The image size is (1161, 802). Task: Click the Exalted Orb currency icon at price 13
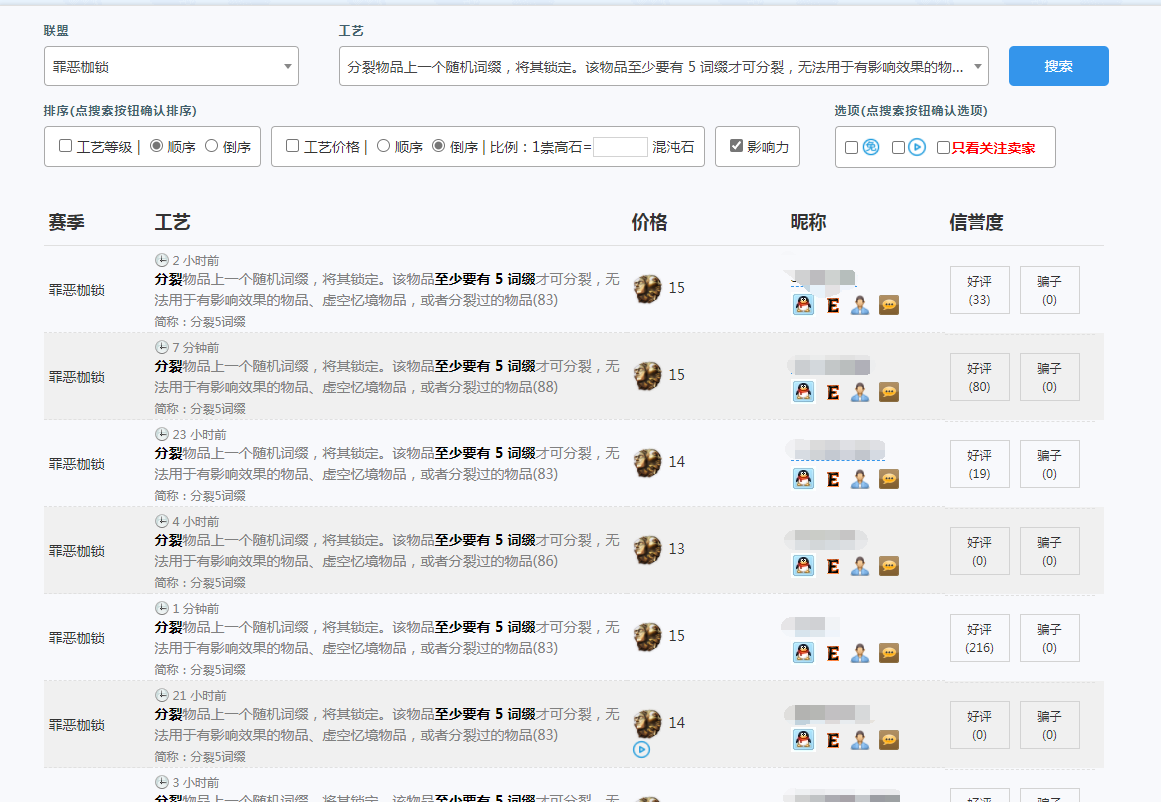pos(648,549)
